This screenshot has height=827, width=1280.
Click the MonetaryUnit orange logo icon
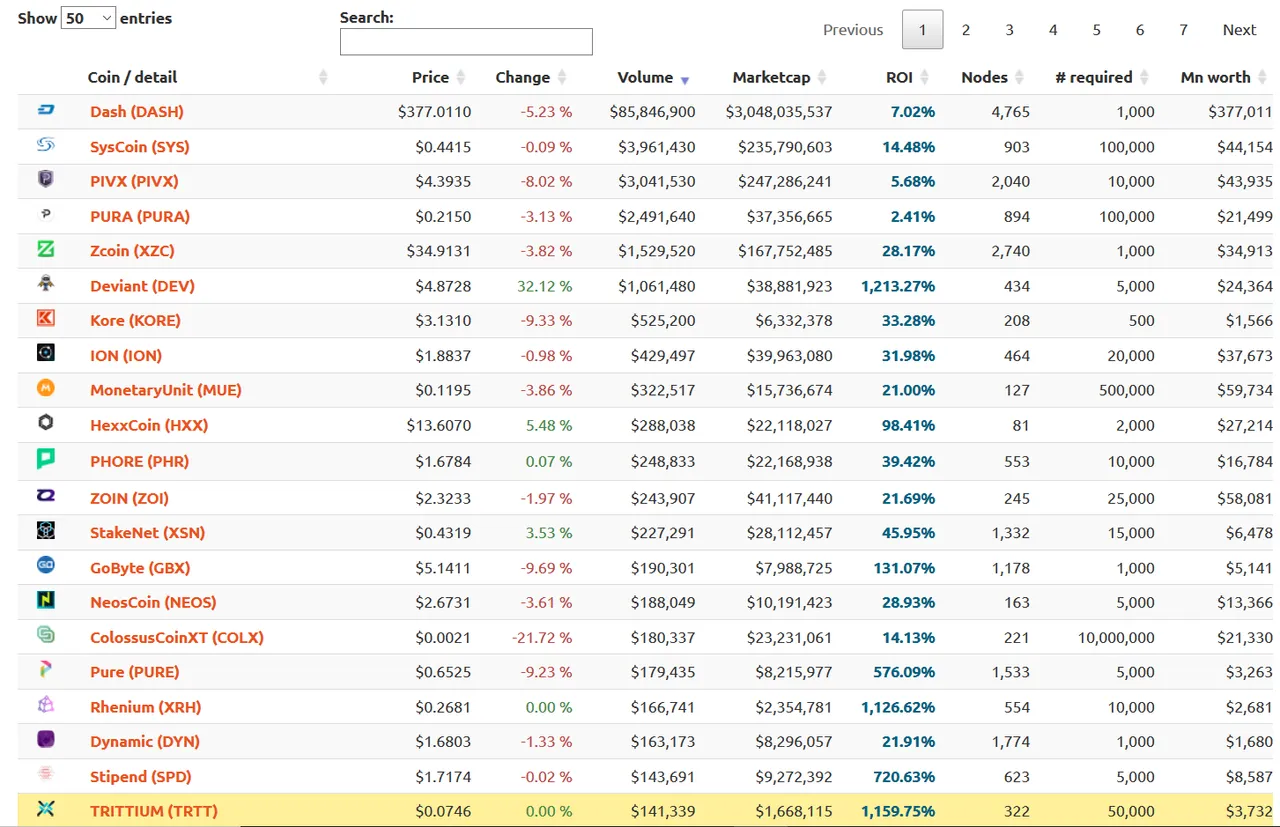[x=45, y=388]
